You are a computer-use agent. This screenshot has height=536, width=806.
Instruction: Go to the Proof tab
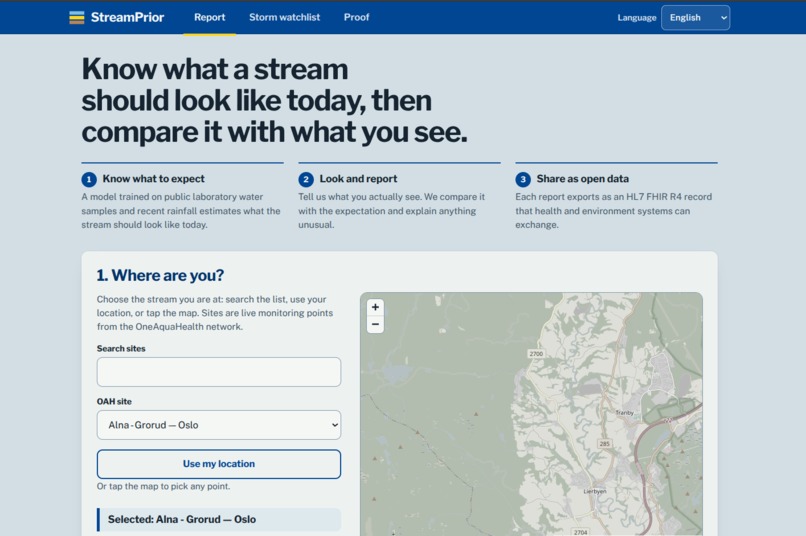[x=356, y=17]
